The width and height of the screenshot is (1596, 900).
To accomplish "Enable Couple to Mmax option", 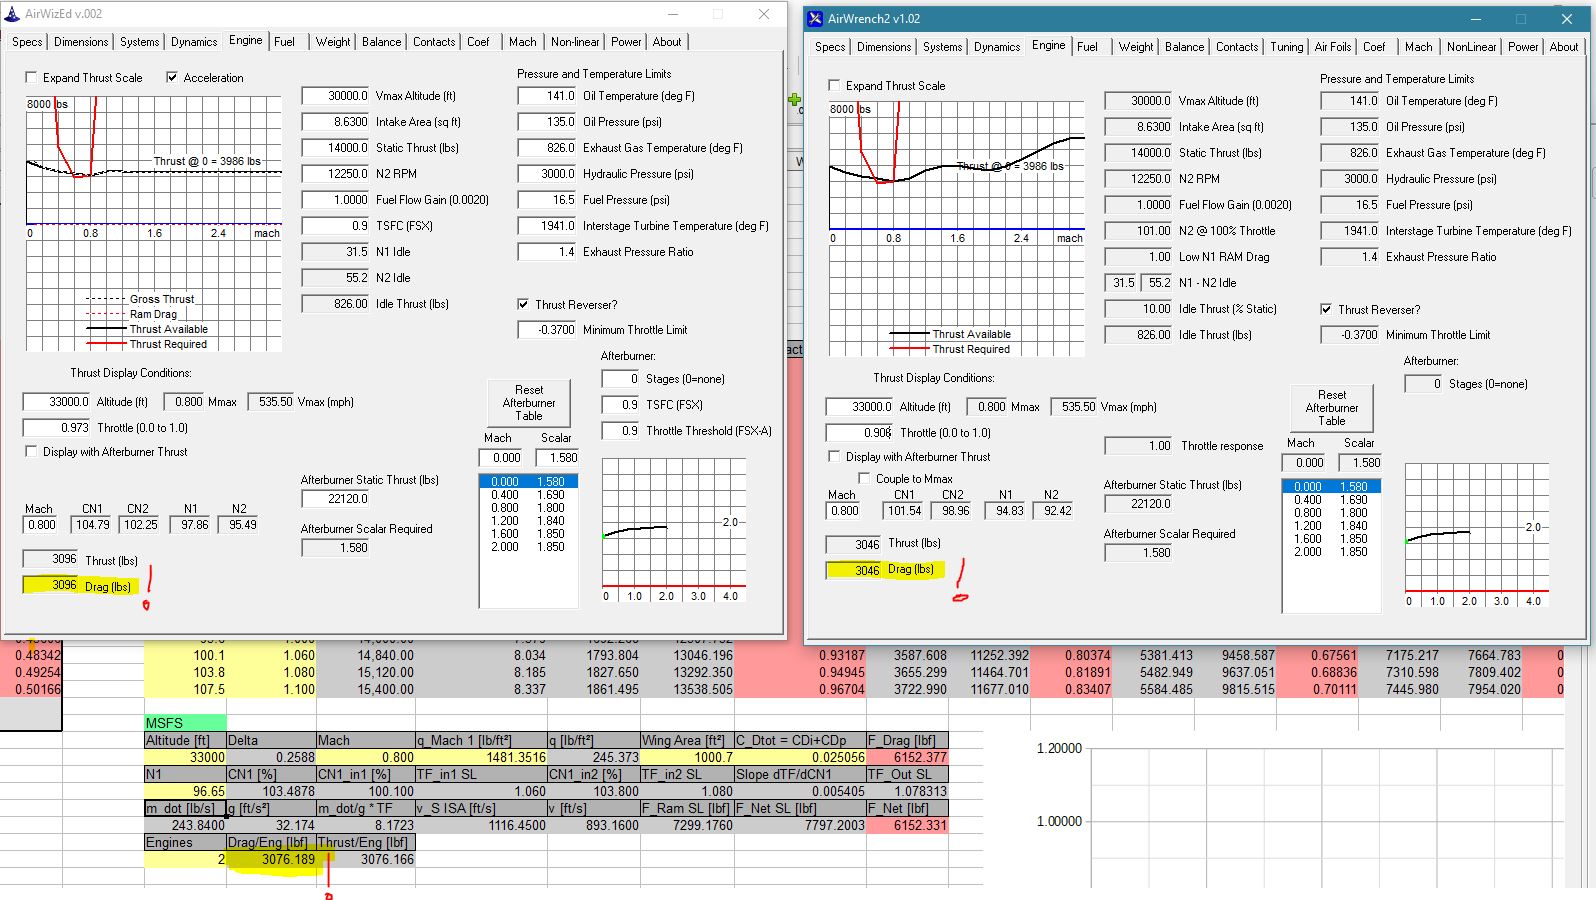I will [x=864, y=478].
